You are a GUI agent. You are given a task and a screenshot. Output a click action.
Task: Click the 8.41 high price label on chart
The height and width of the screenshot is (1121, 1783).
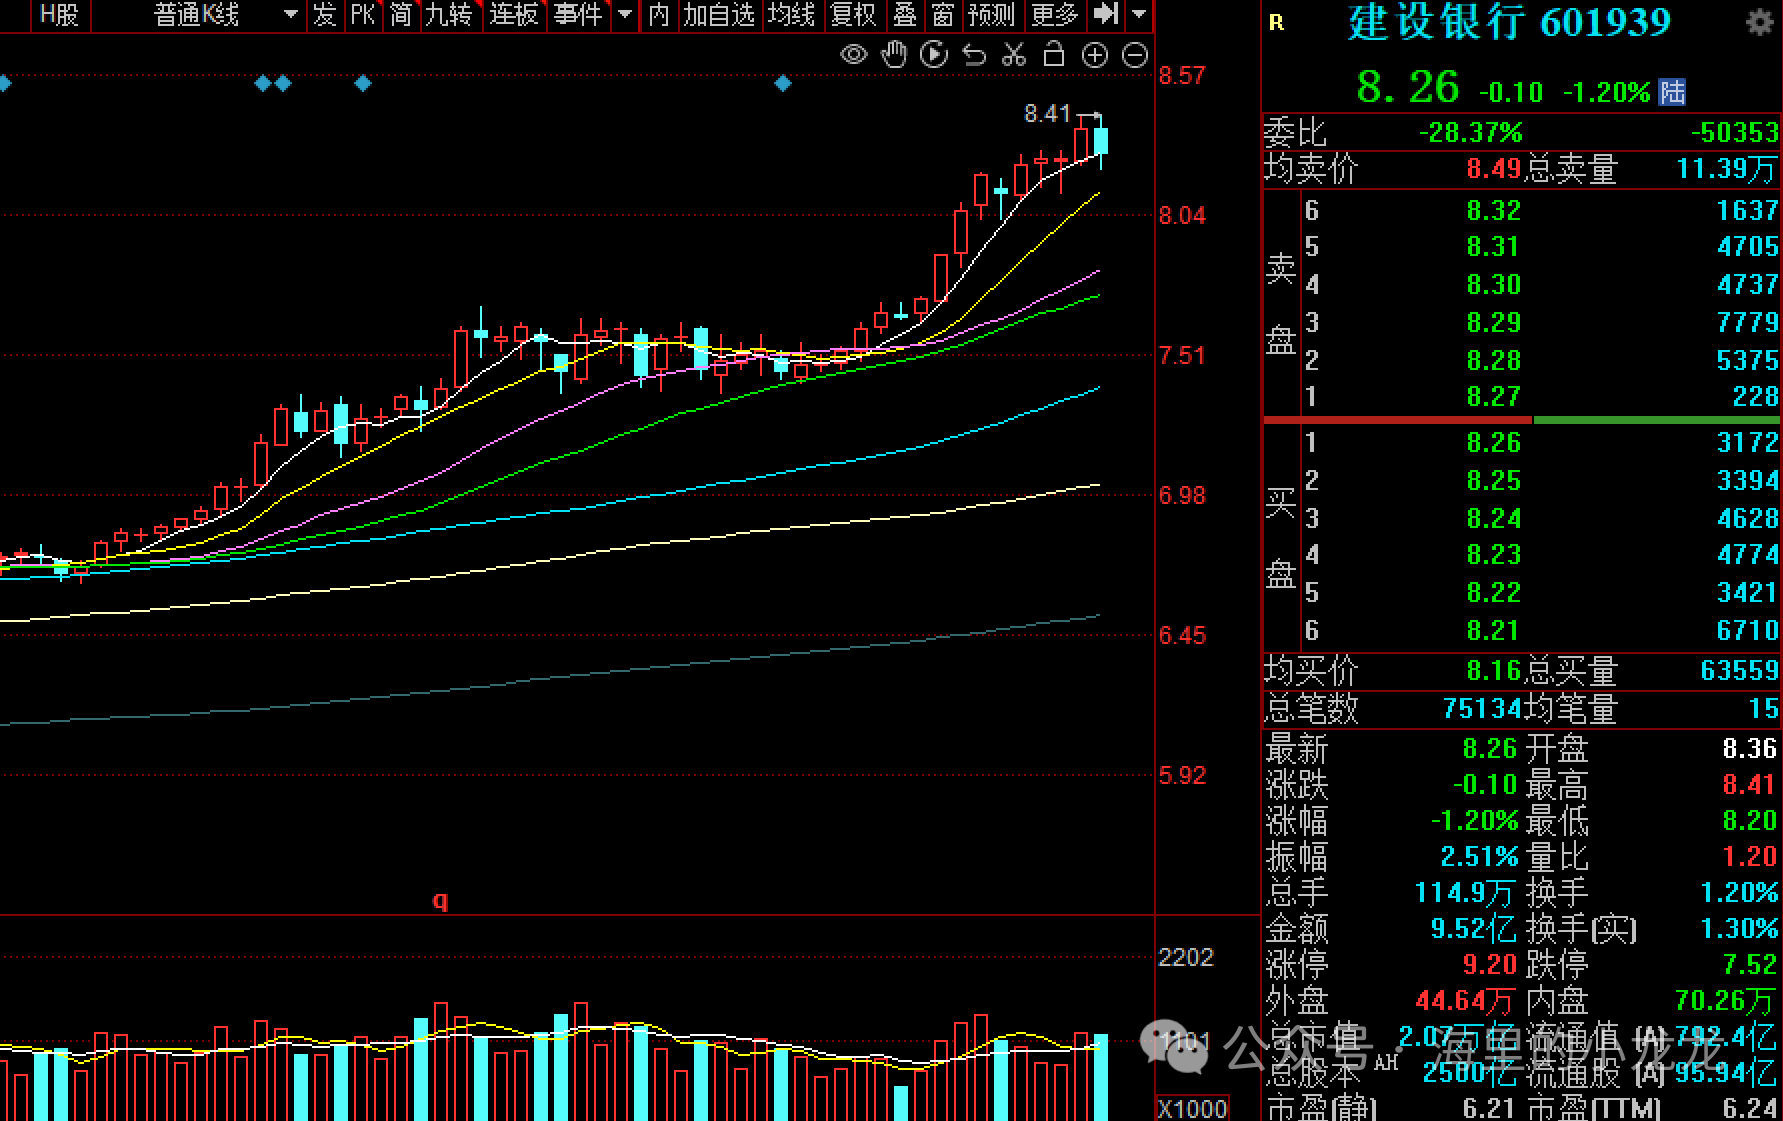(x=1047, y=114)
